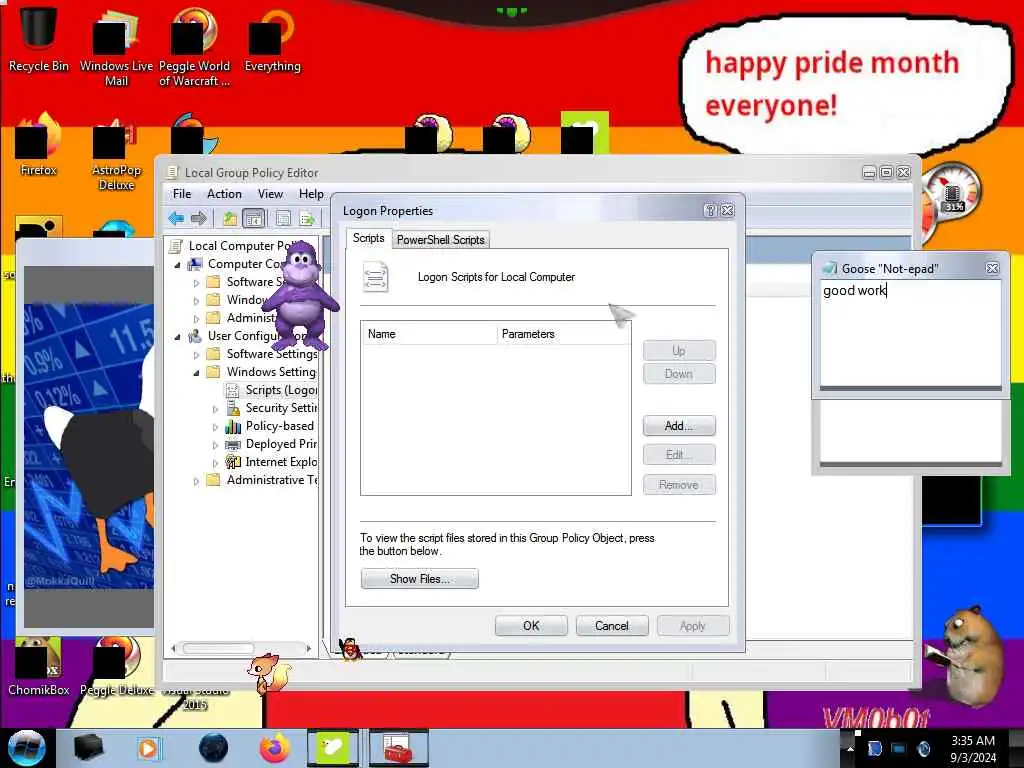The image size is (1024, 768).
Task: Open Recycle Bin desktop icon
Action: 39,39
